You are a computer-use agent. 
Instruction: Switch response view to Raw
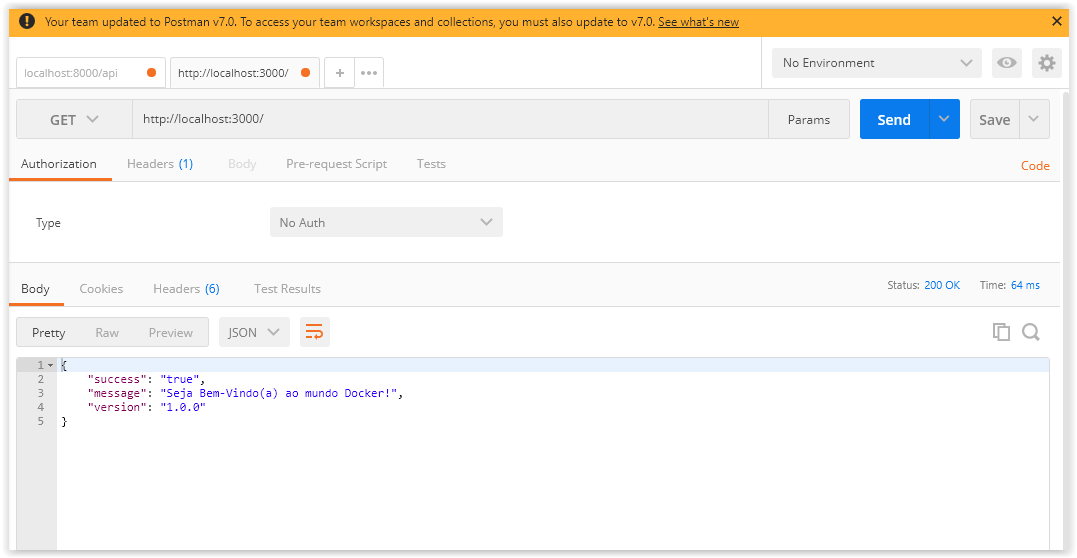coord(107,333)
